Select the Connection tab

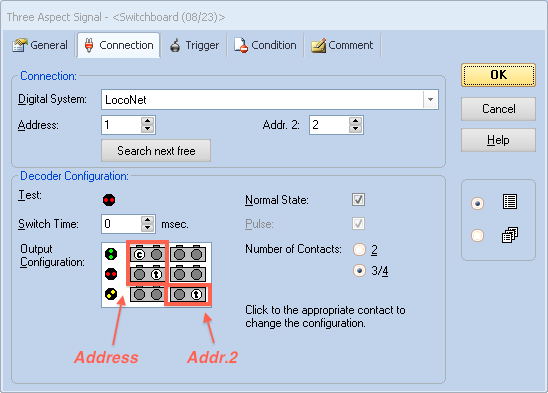pyautogui.click(x=119, y=45)
